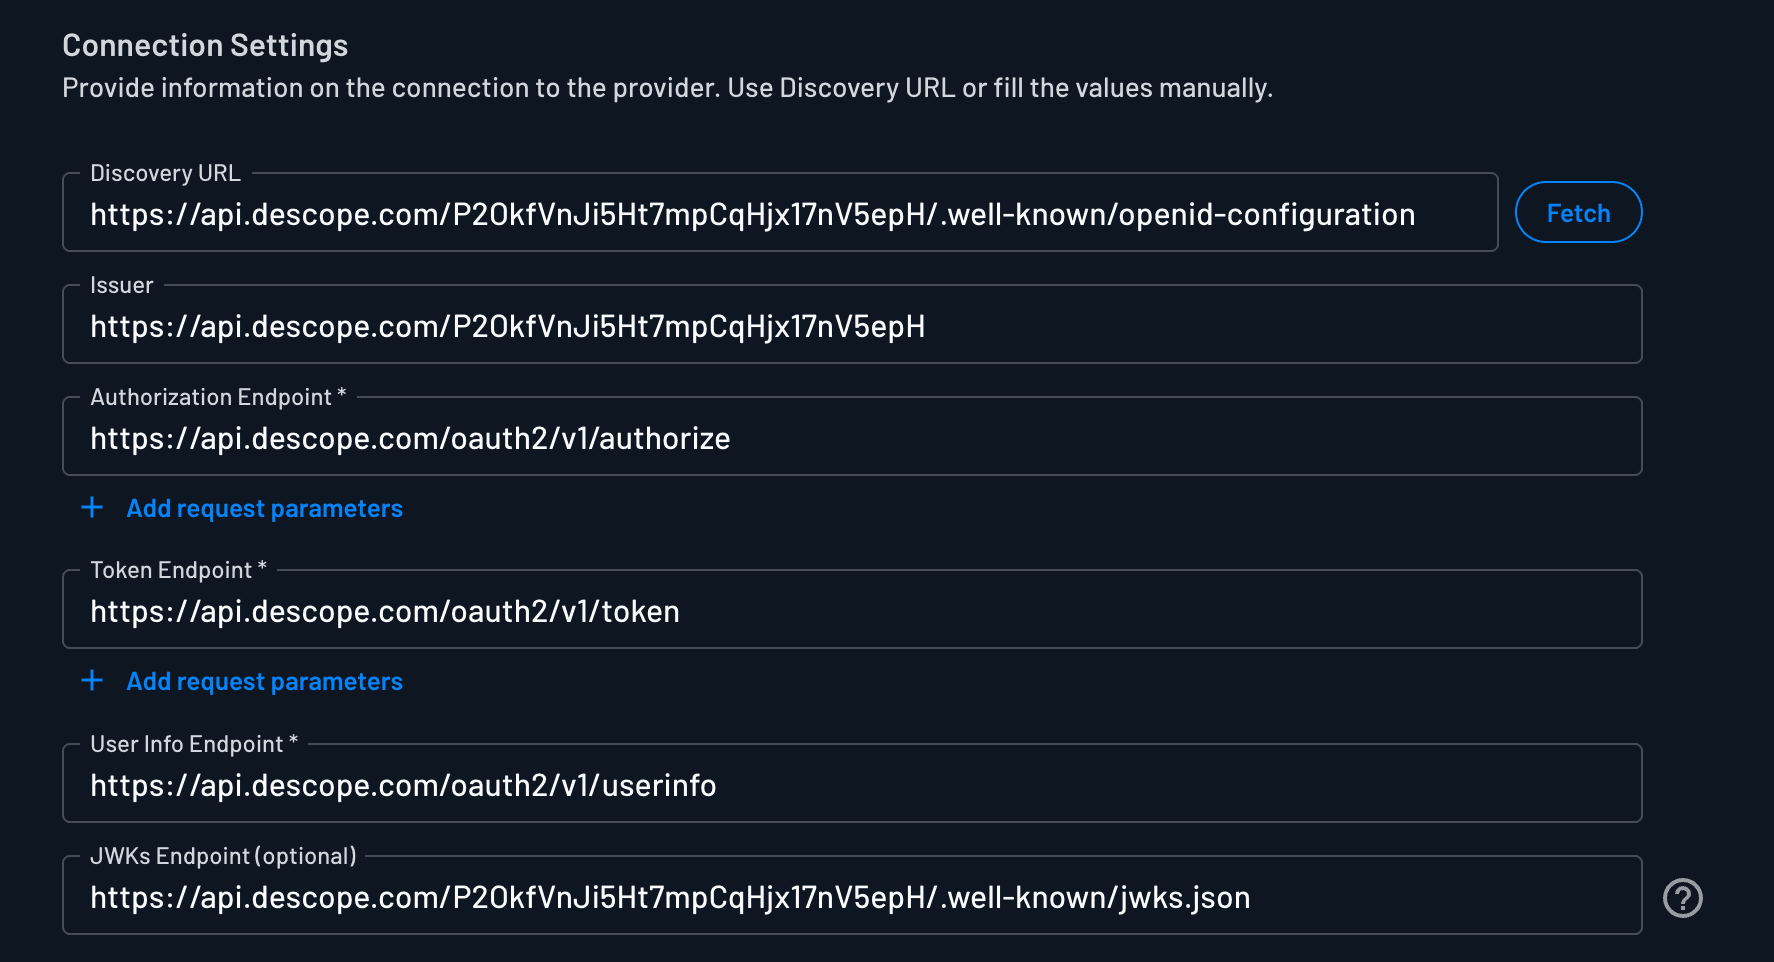Click the openid-configuration URL text

752,213
